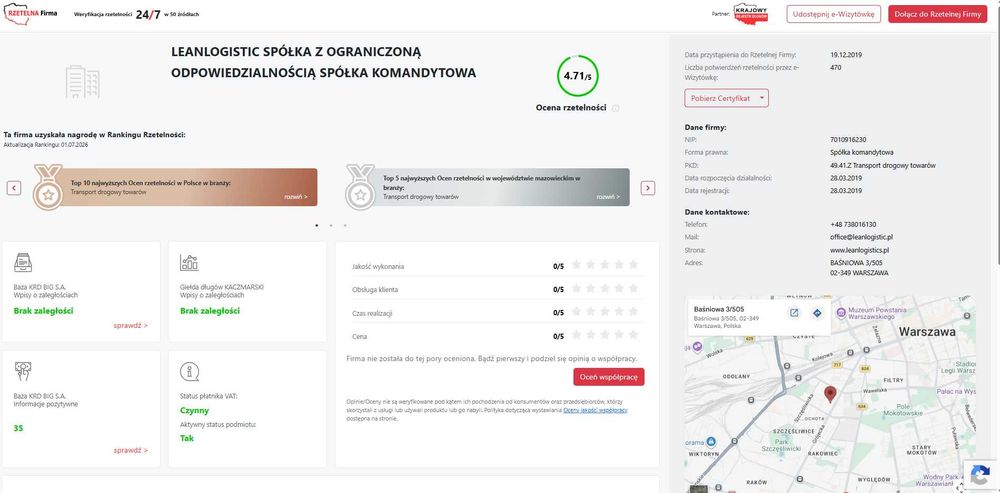The image size is (1000, 493).
Task: Click Udostępnij e-Wizytówkę button
Action: pos(834,14)
